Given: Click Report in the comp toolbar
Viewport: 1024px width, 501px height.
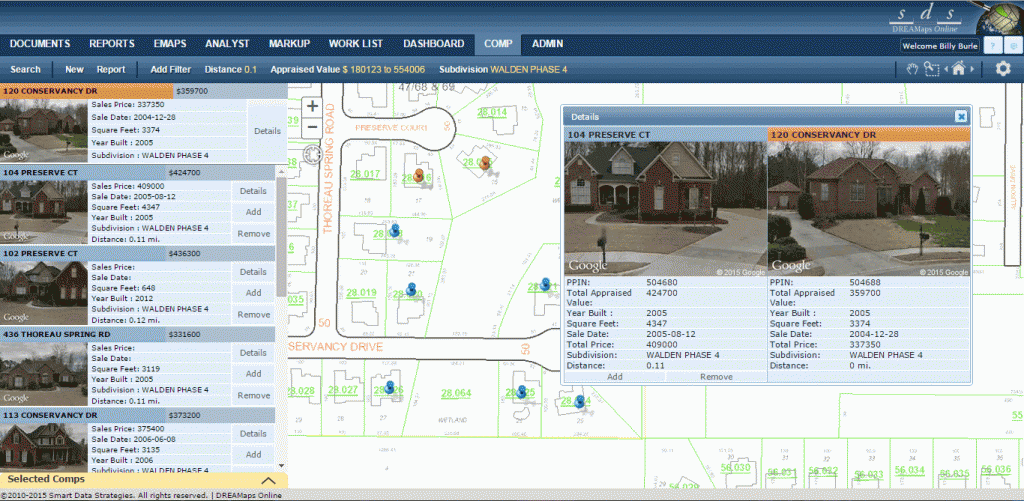Looking at the screenshot, I should (x=111, y=69).
